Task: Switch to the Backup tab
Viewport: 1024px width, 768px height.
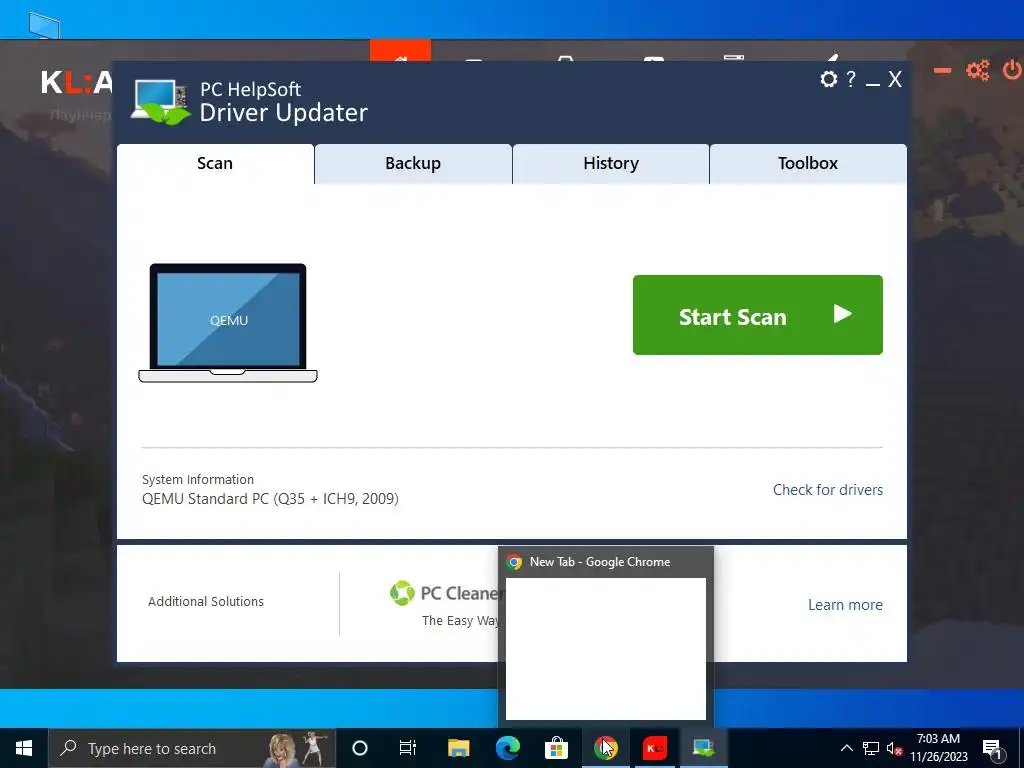Action: pos(413,164)
